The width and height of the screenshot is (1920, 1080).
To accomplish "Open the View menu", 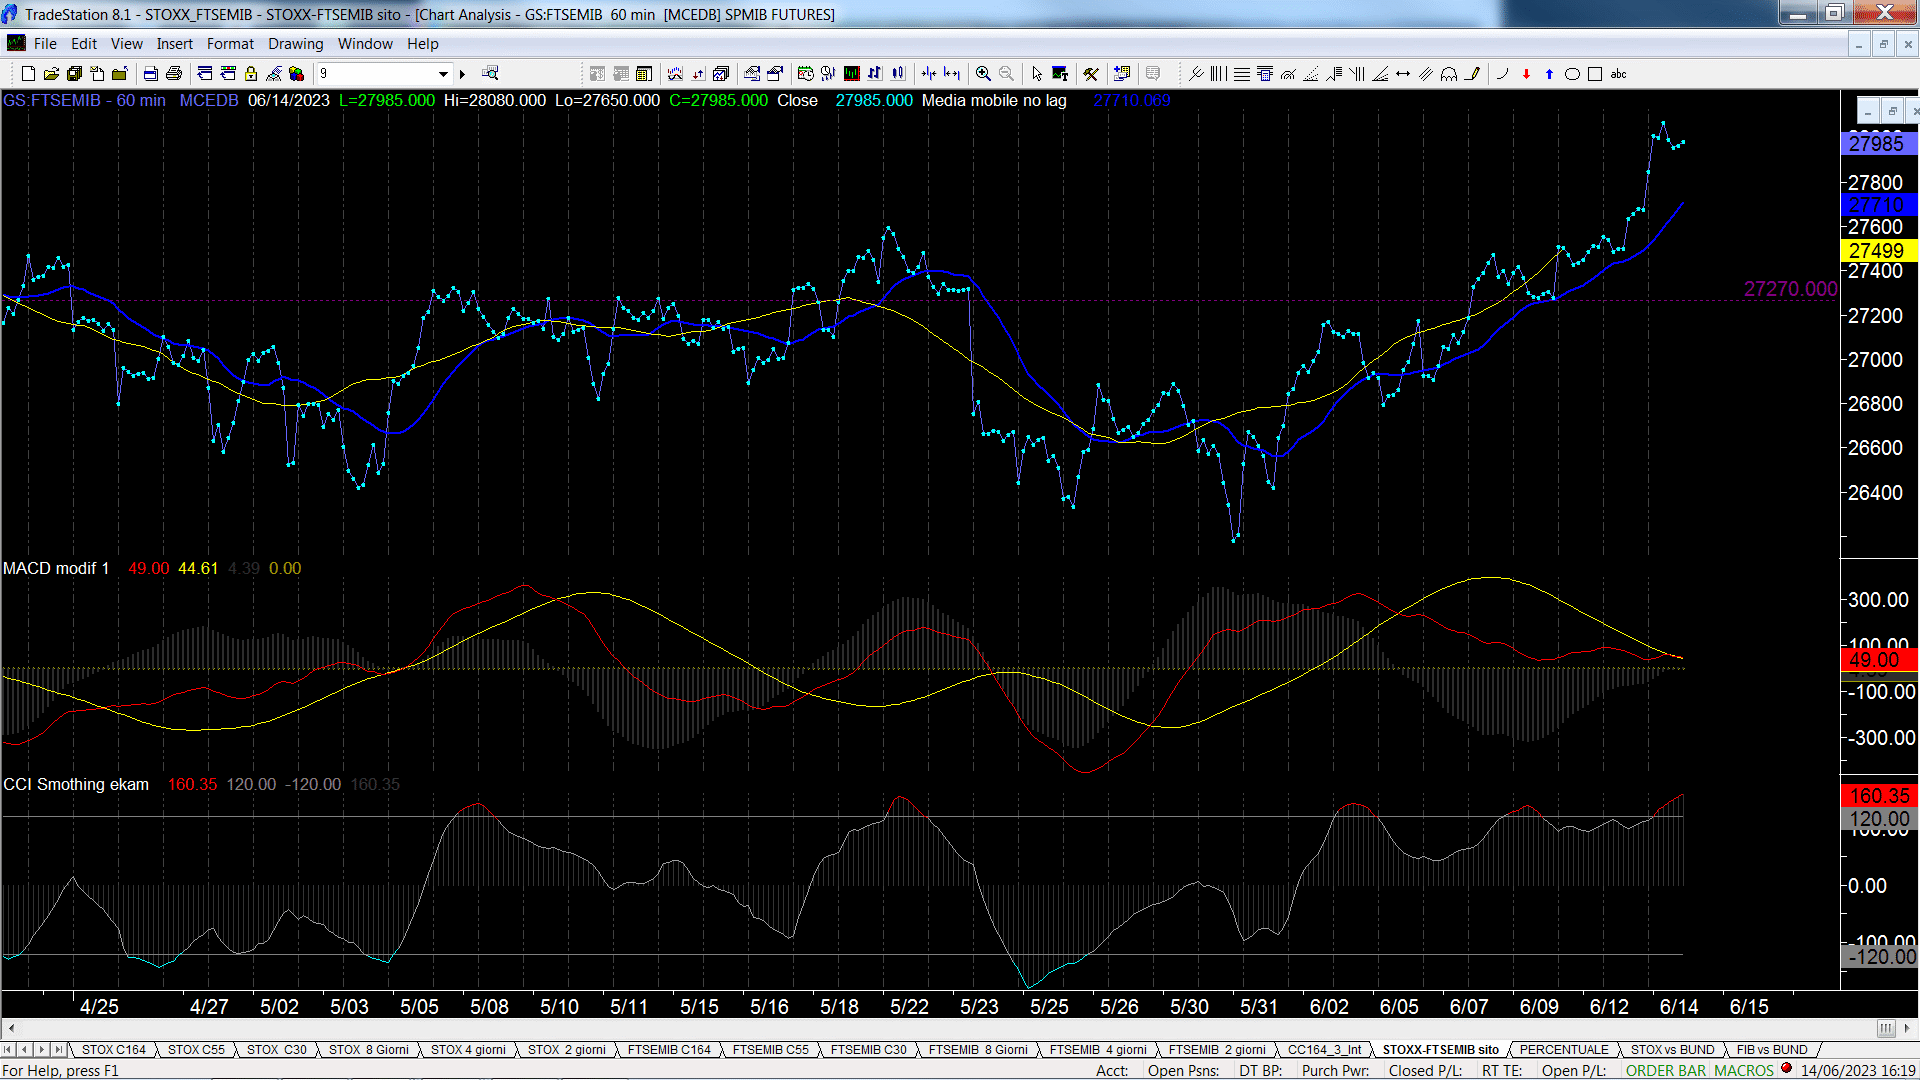I will (x=127, y=44).
